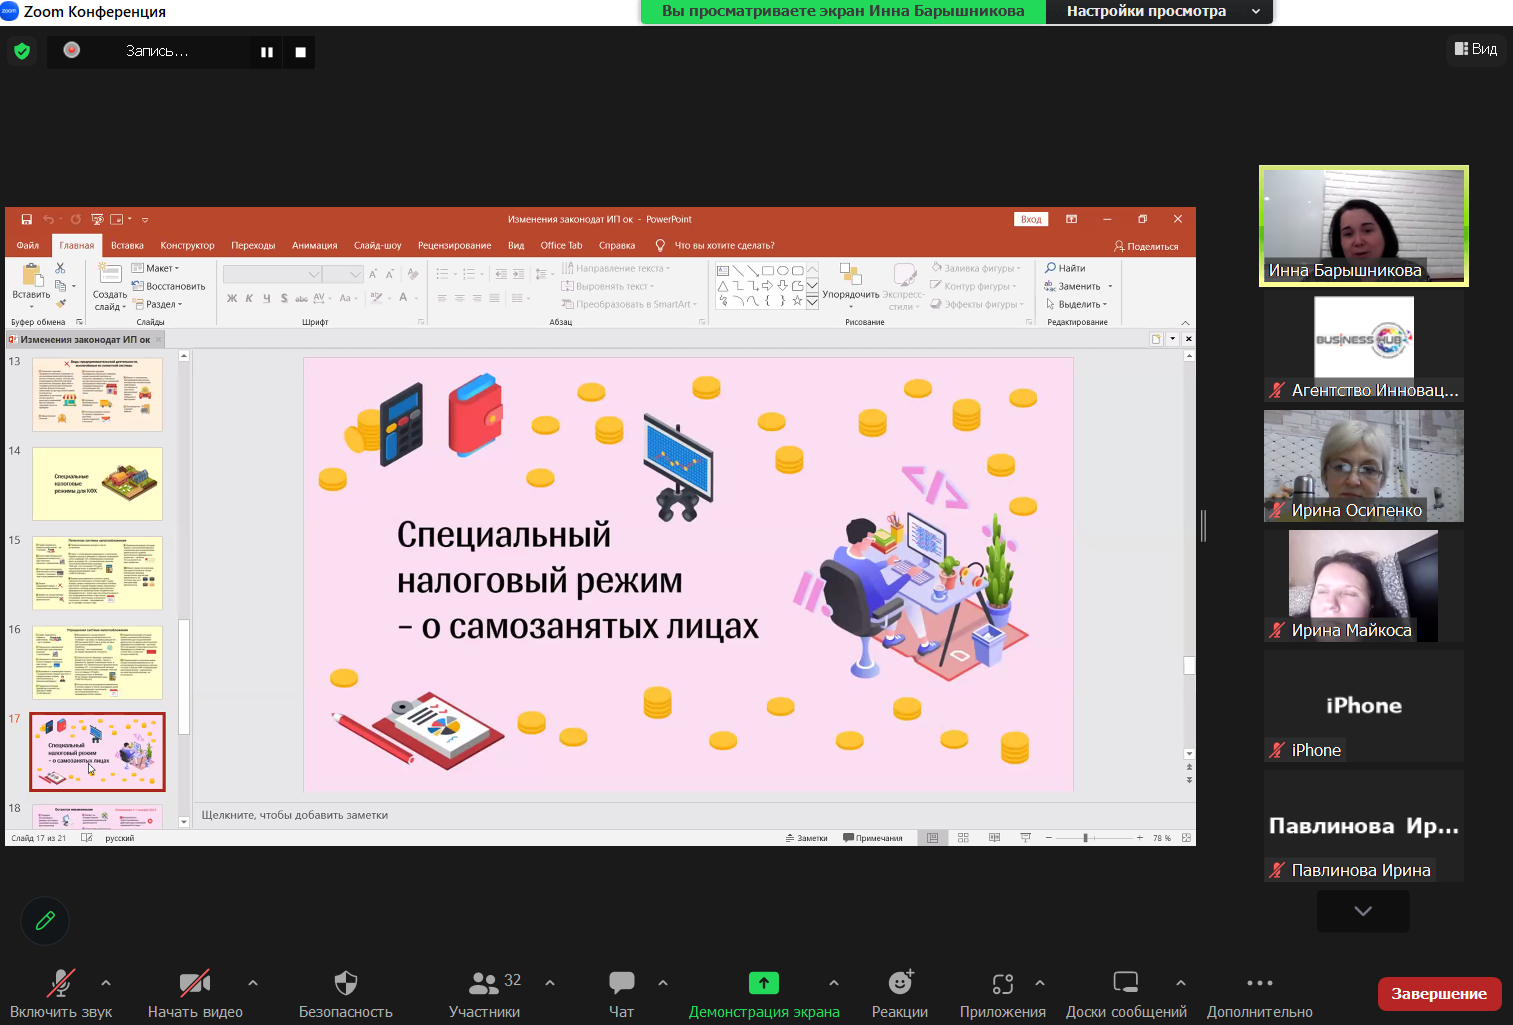Image resolution: width=1513 pixels, height=1025 pixels.
Task: Click the red Завершение button
Action: [x=1439, y=994]
